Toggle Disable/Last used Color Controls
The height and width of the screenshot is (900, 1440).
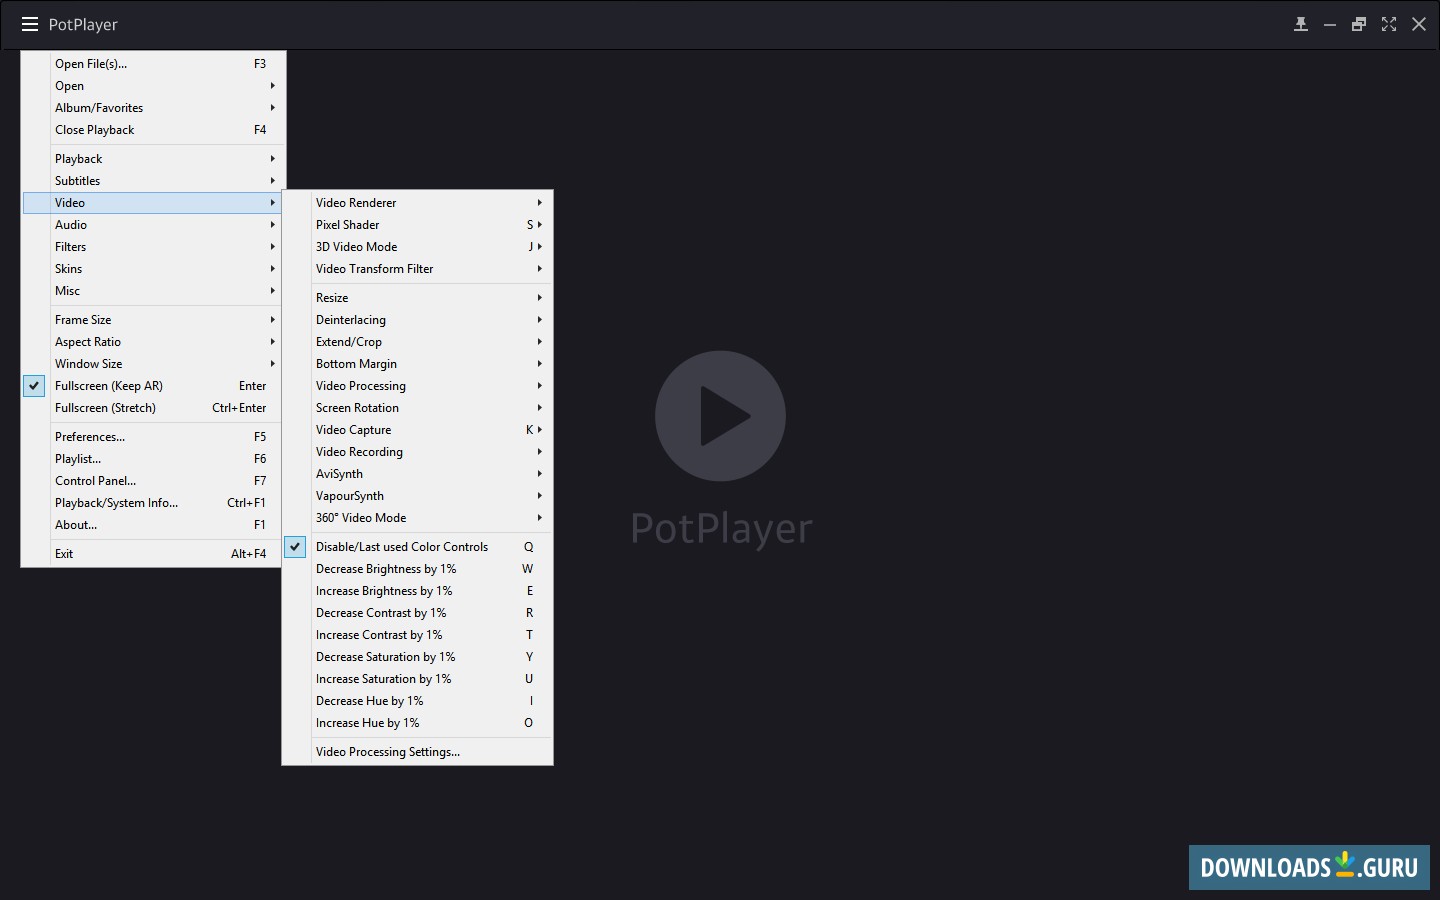tap(418, 547)
